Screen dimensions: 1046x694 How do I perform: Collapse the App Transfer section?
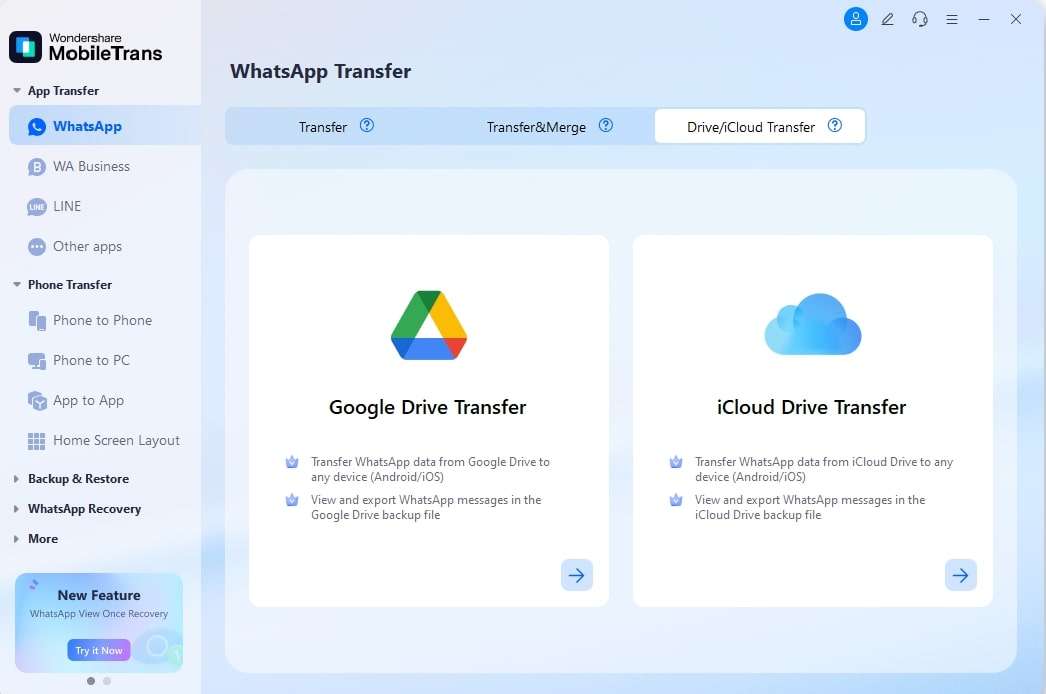point(62,90)
